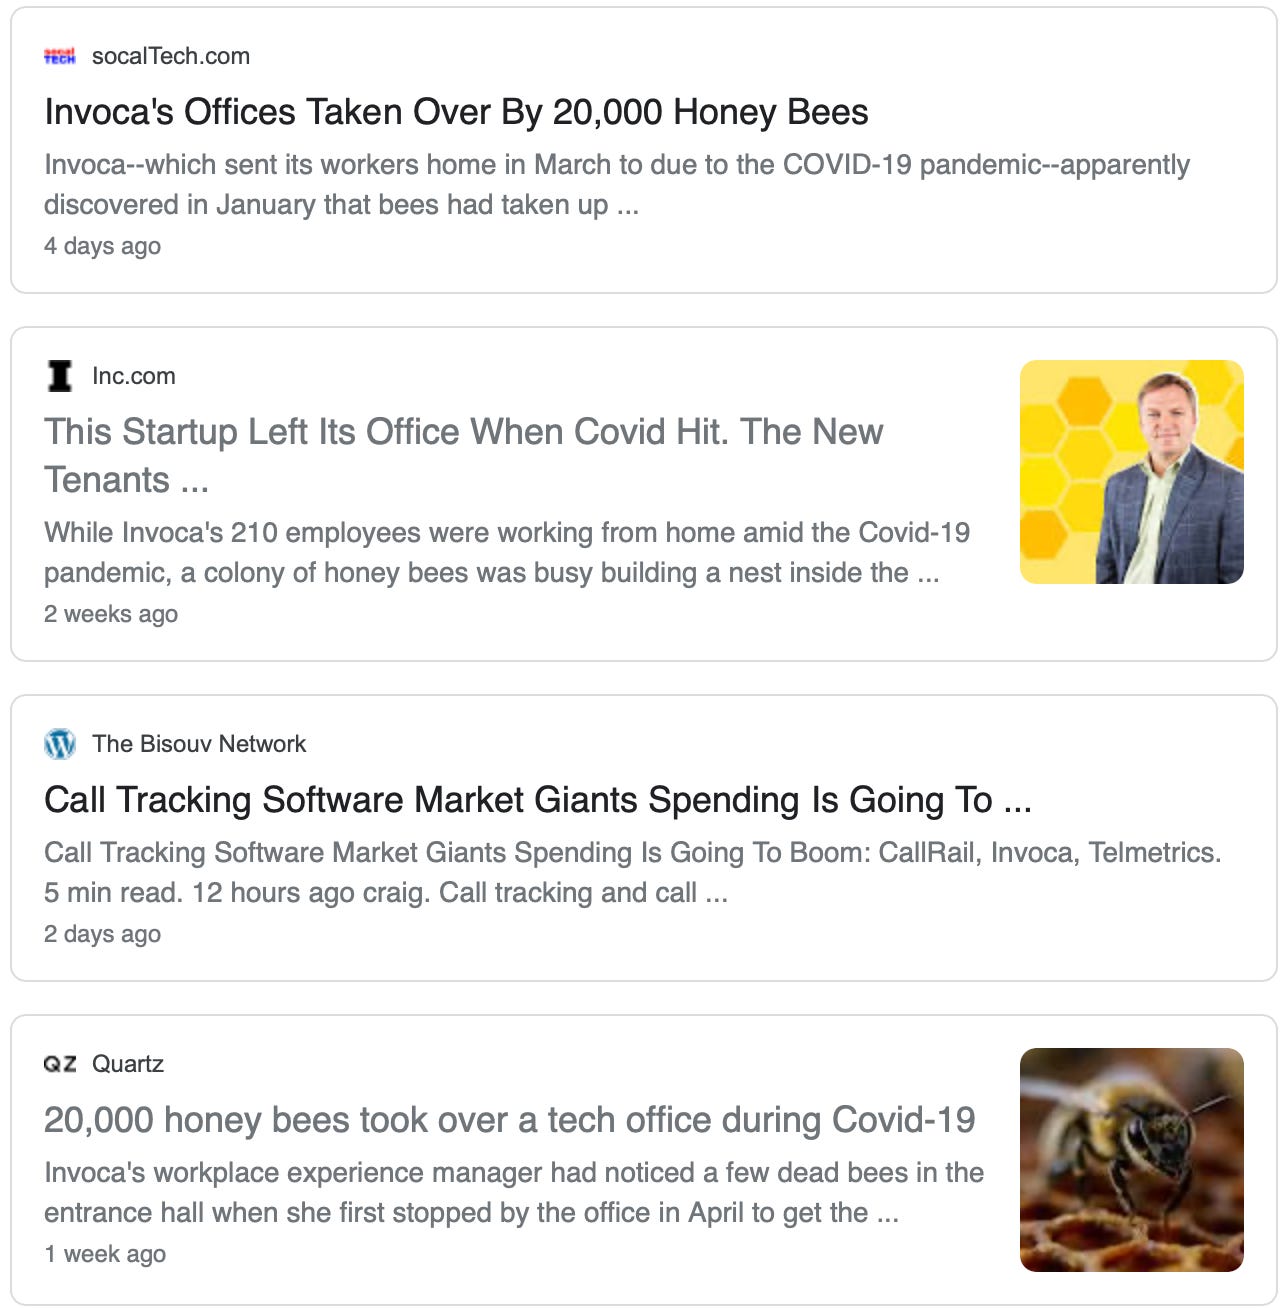Click the '4 days ago' timestamp

(102, 246)
